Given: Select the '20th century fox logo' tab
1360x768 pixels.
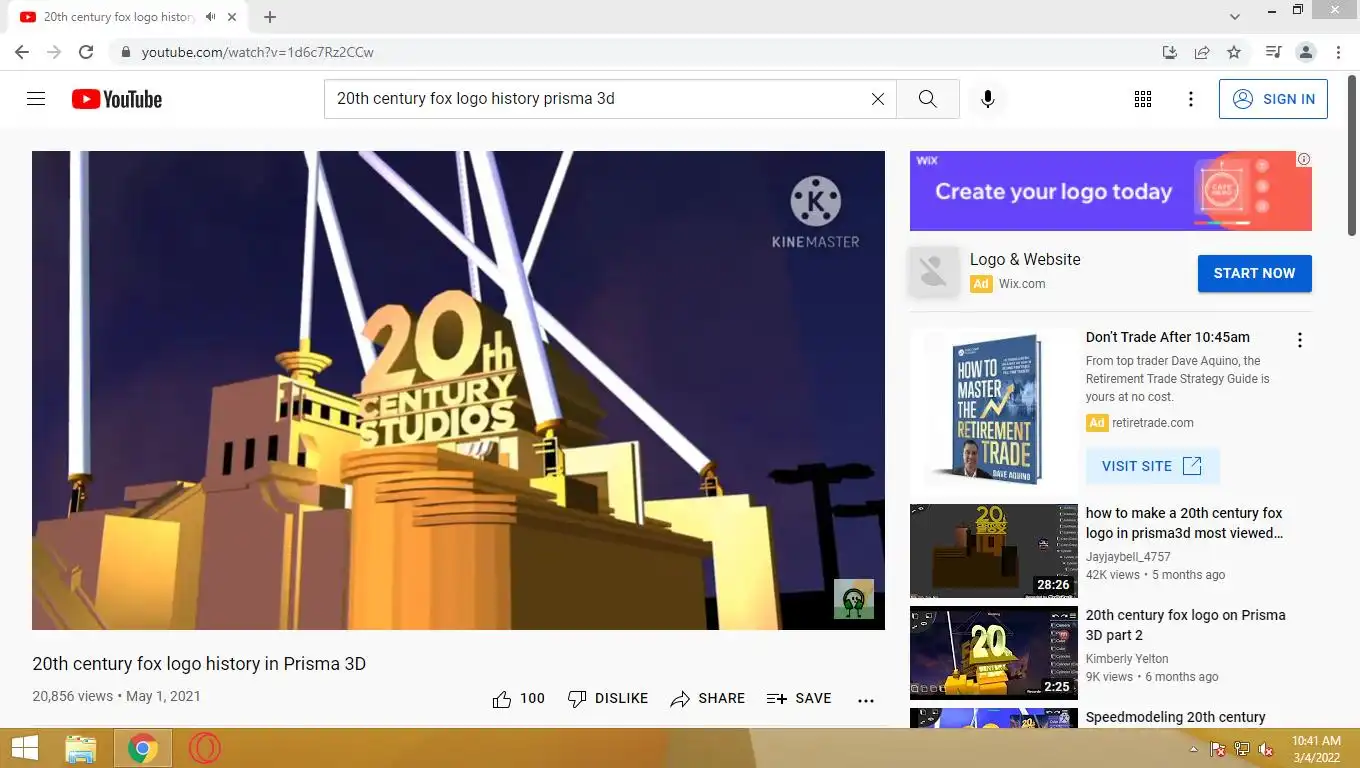Looking at the screenshot, I should [128, 17].
